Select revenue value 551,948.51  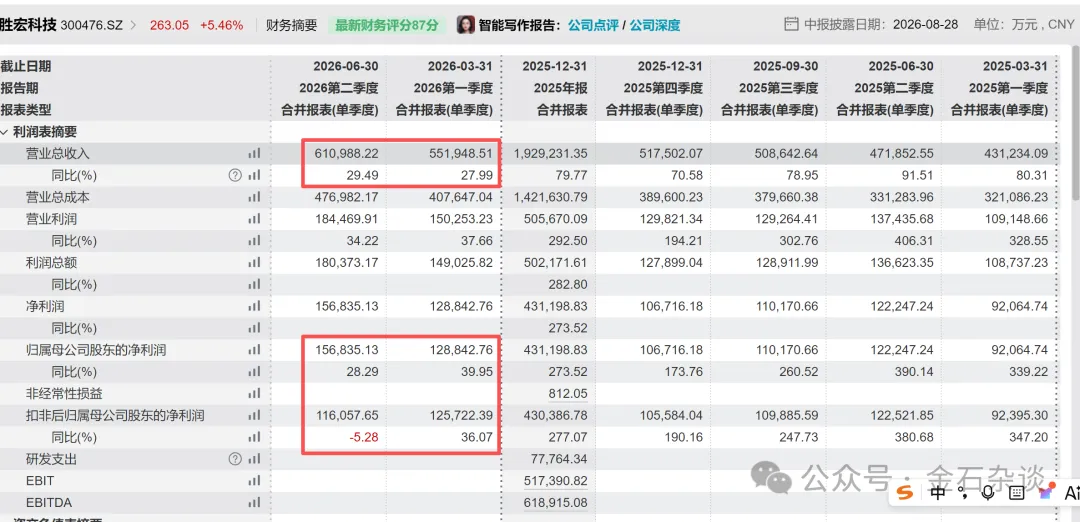[x=459, y=154]
